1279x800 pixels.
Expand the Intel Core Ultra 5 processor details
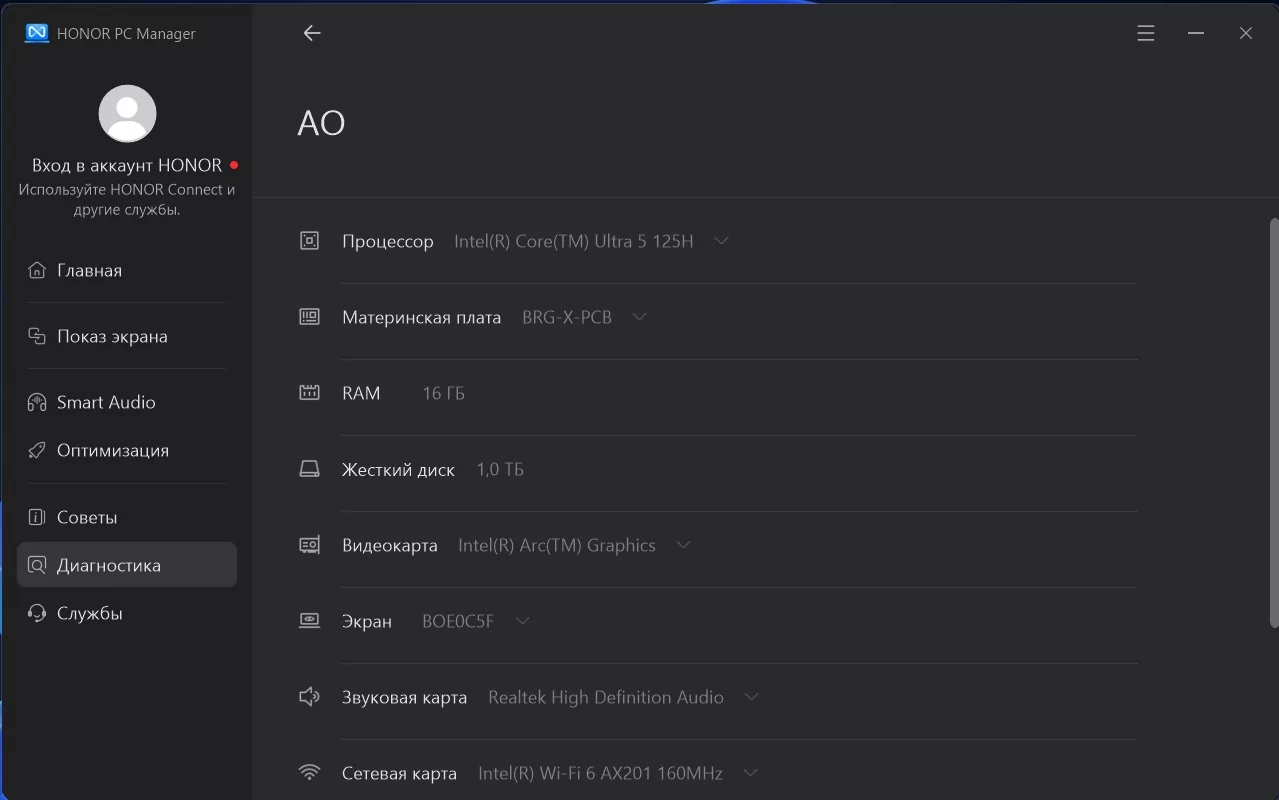click(721, 241)
